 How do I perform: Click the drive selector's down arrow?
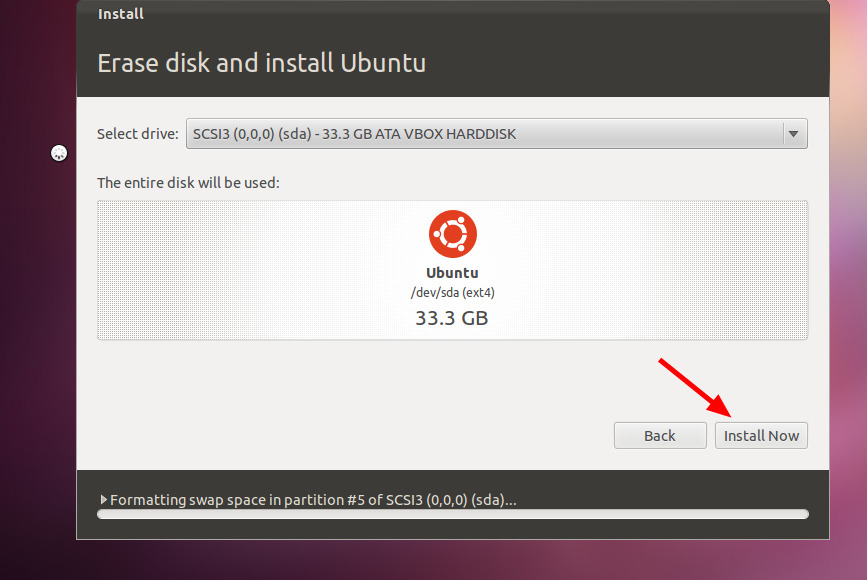[793, 133]
